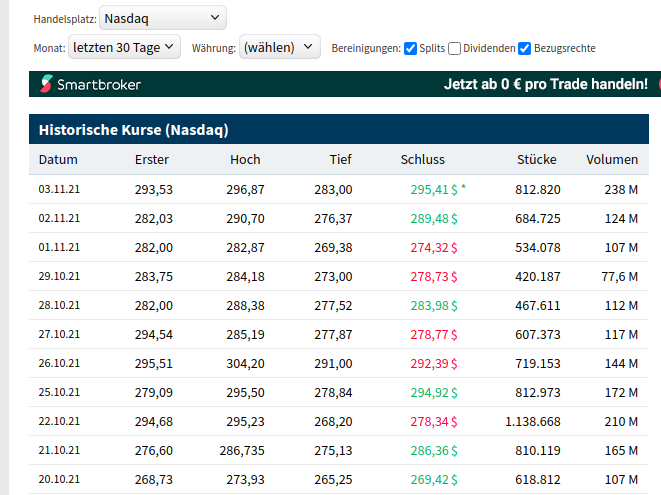Expand the Monat letzten 30 Tage dropdown
Screen dimensions: 661x495
click(124, 47)
